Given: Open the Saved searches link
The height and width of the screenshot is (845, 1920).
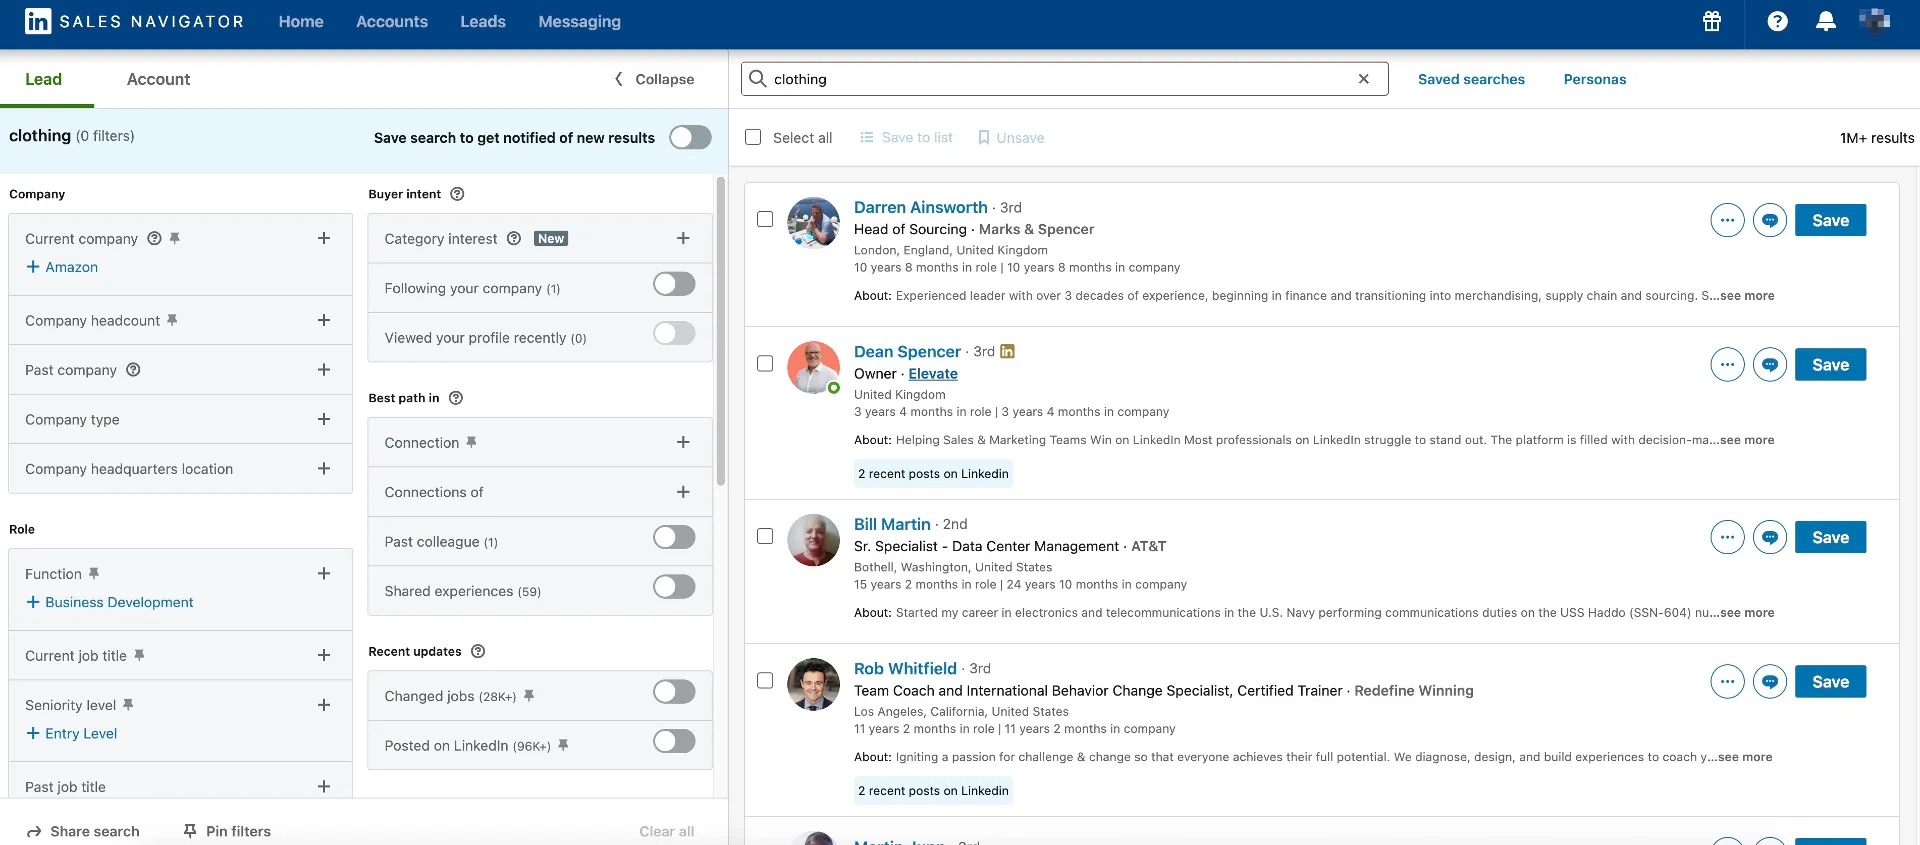Looking at the screenshot, I should point(1471,79).
